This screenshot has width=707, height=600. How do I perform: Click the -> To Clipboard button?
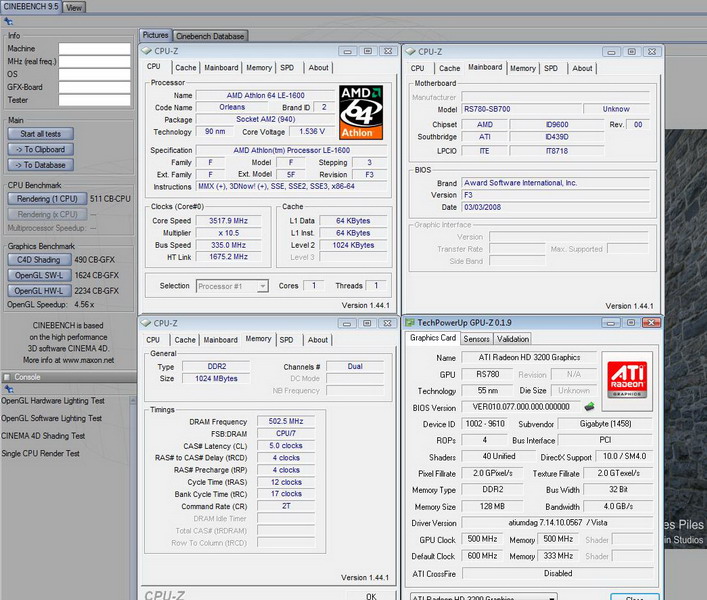point(41,149)
